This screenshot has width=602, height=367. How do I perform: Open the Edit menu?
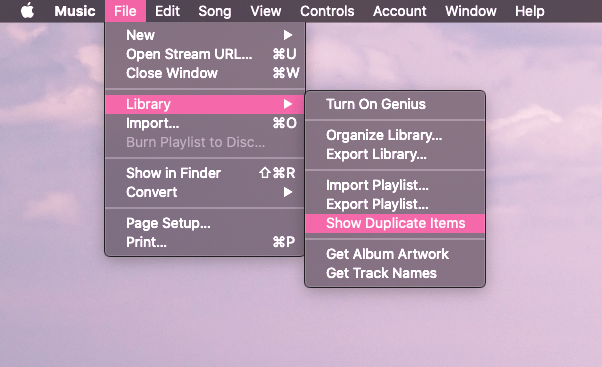(x=167, y=11)
